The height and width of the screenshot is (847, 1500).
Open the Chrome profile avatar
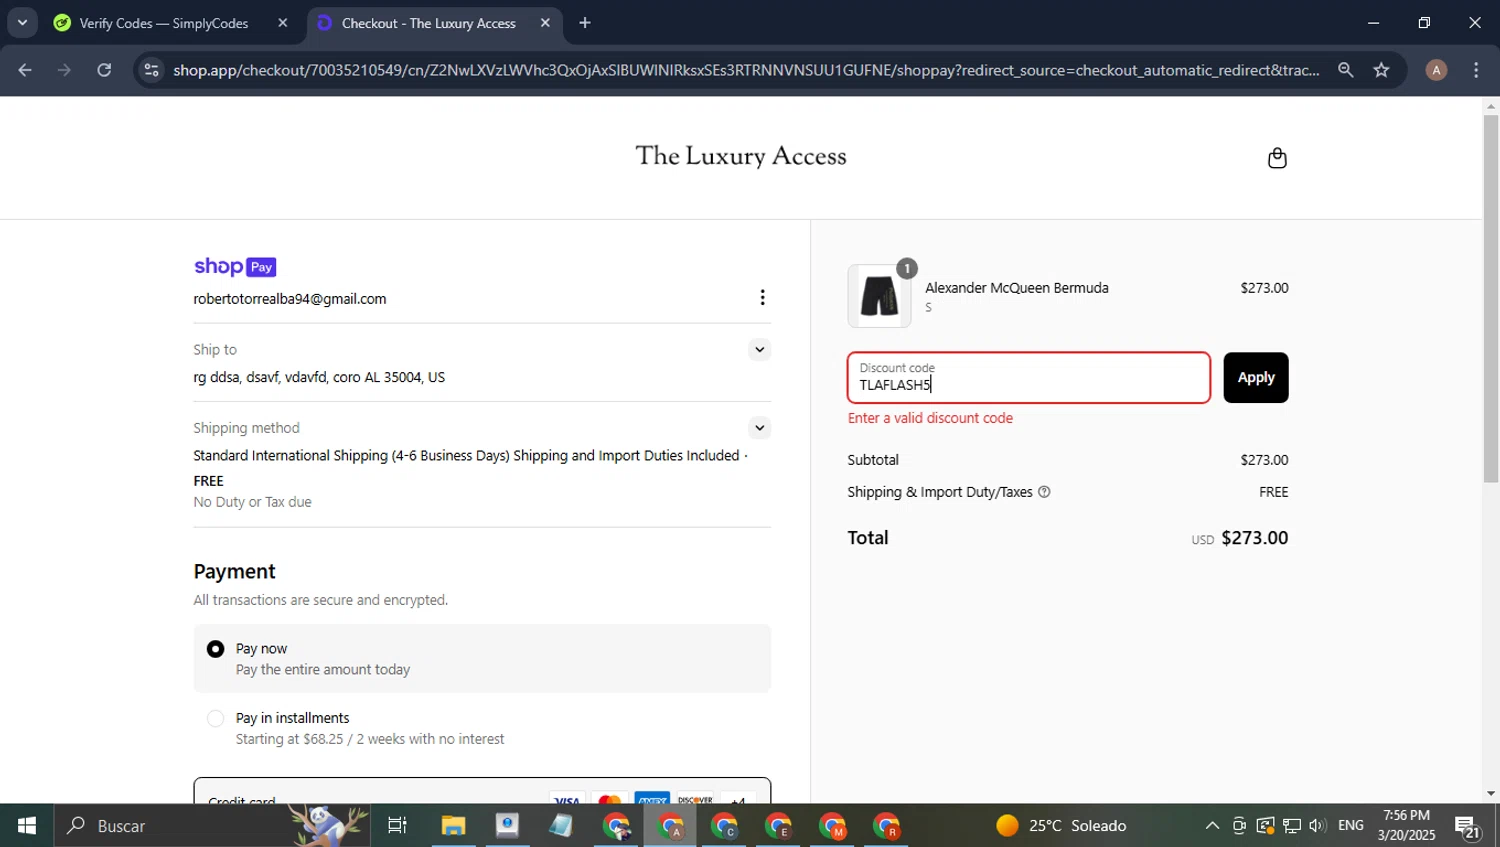[1436, 70]
